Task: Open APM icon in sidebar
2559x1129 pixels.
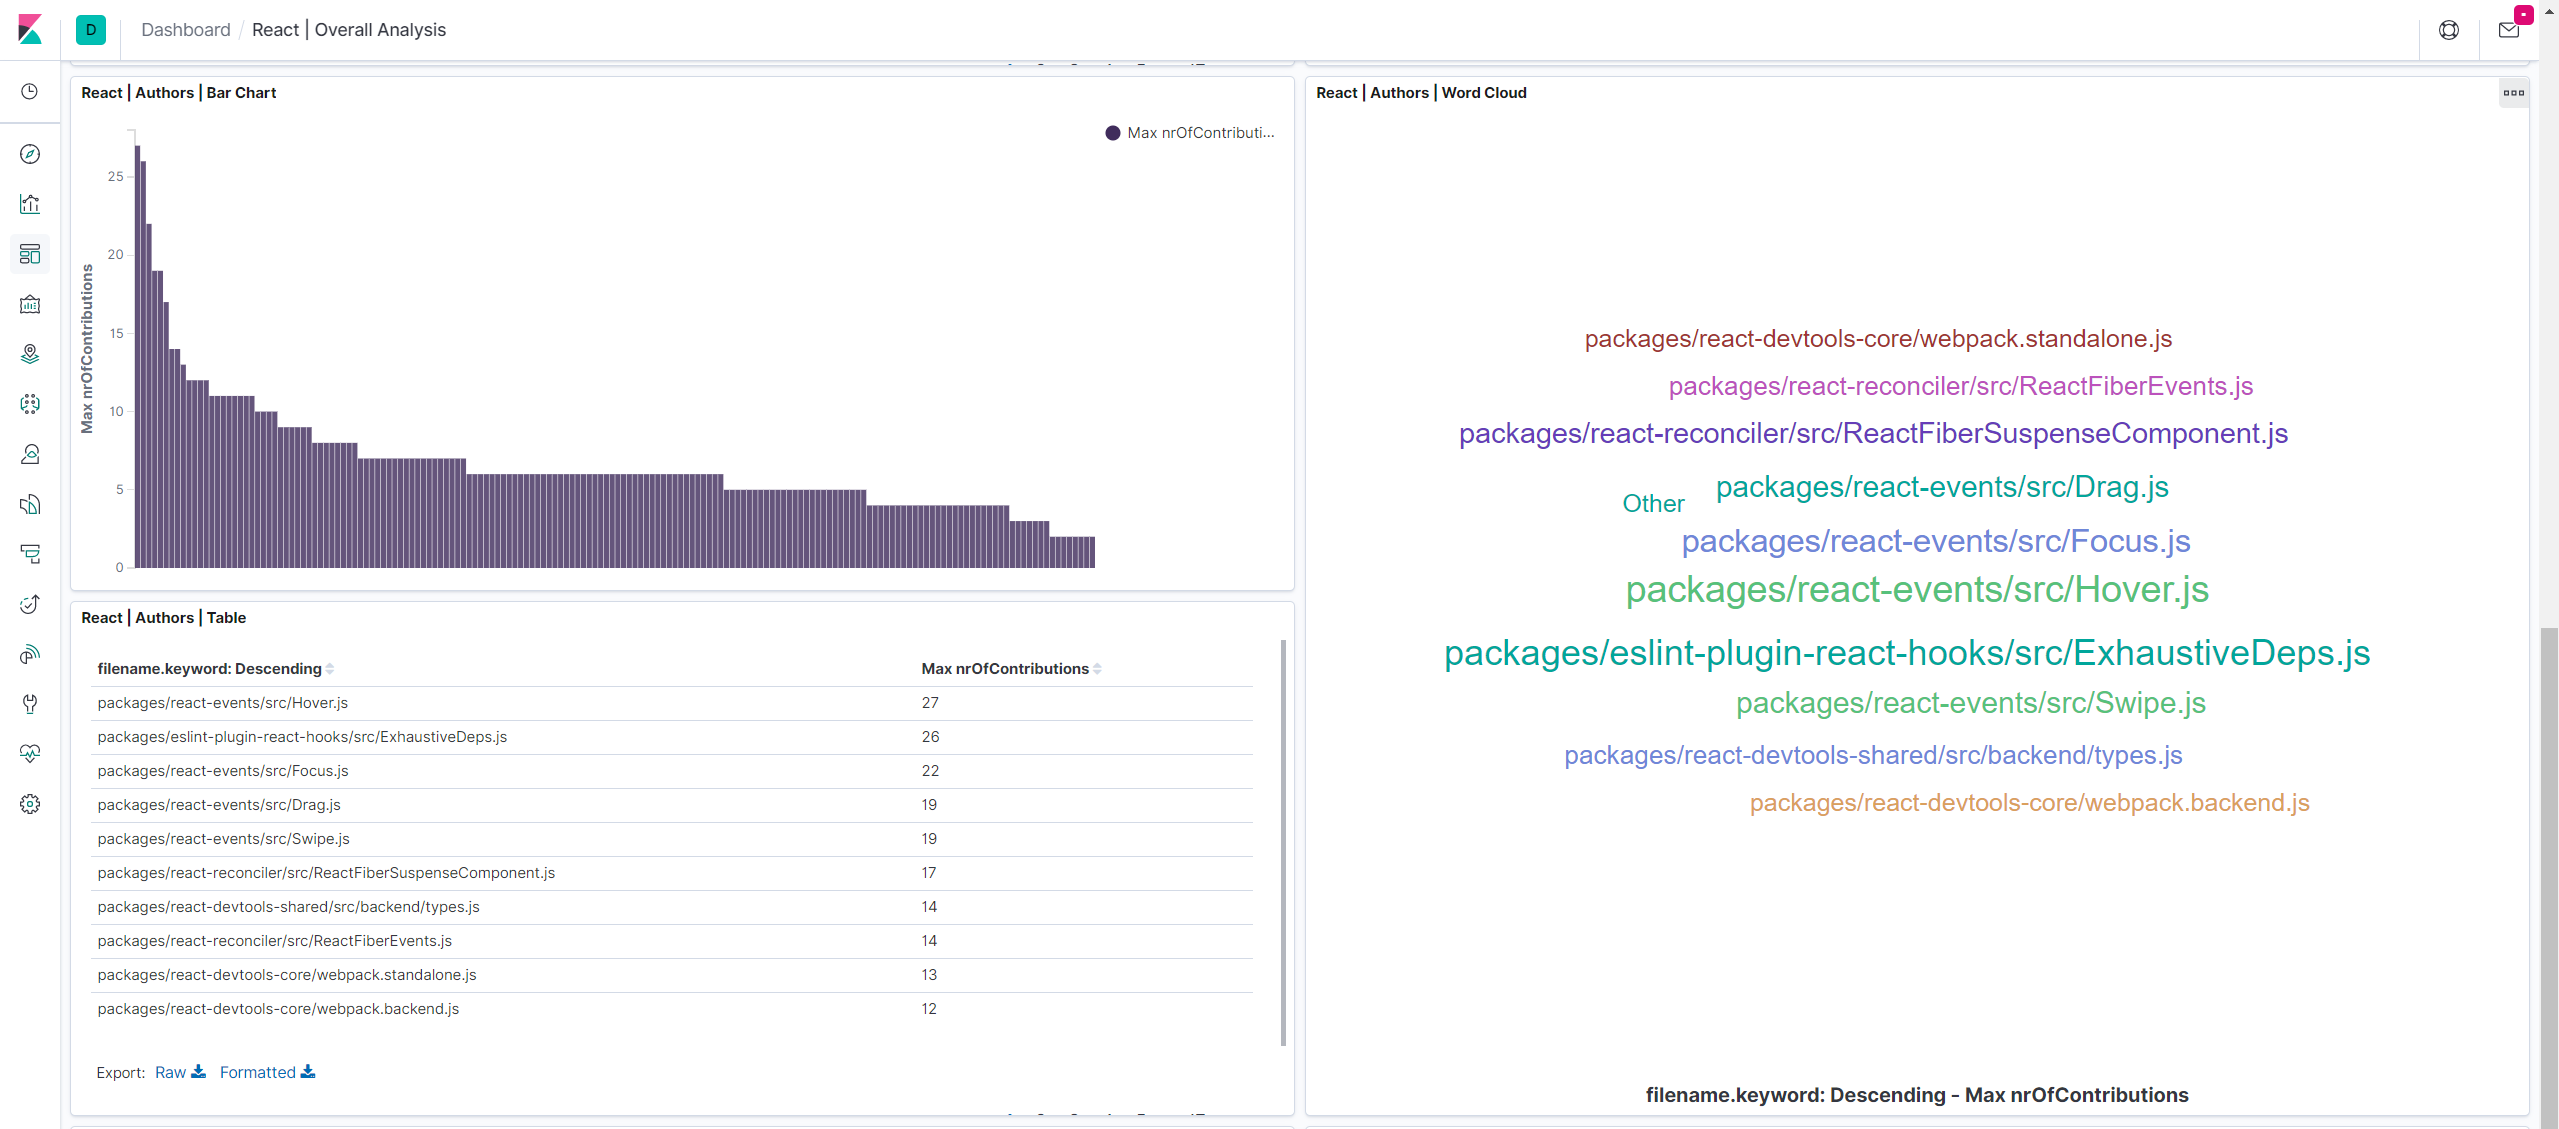Action: pos(30,554)
